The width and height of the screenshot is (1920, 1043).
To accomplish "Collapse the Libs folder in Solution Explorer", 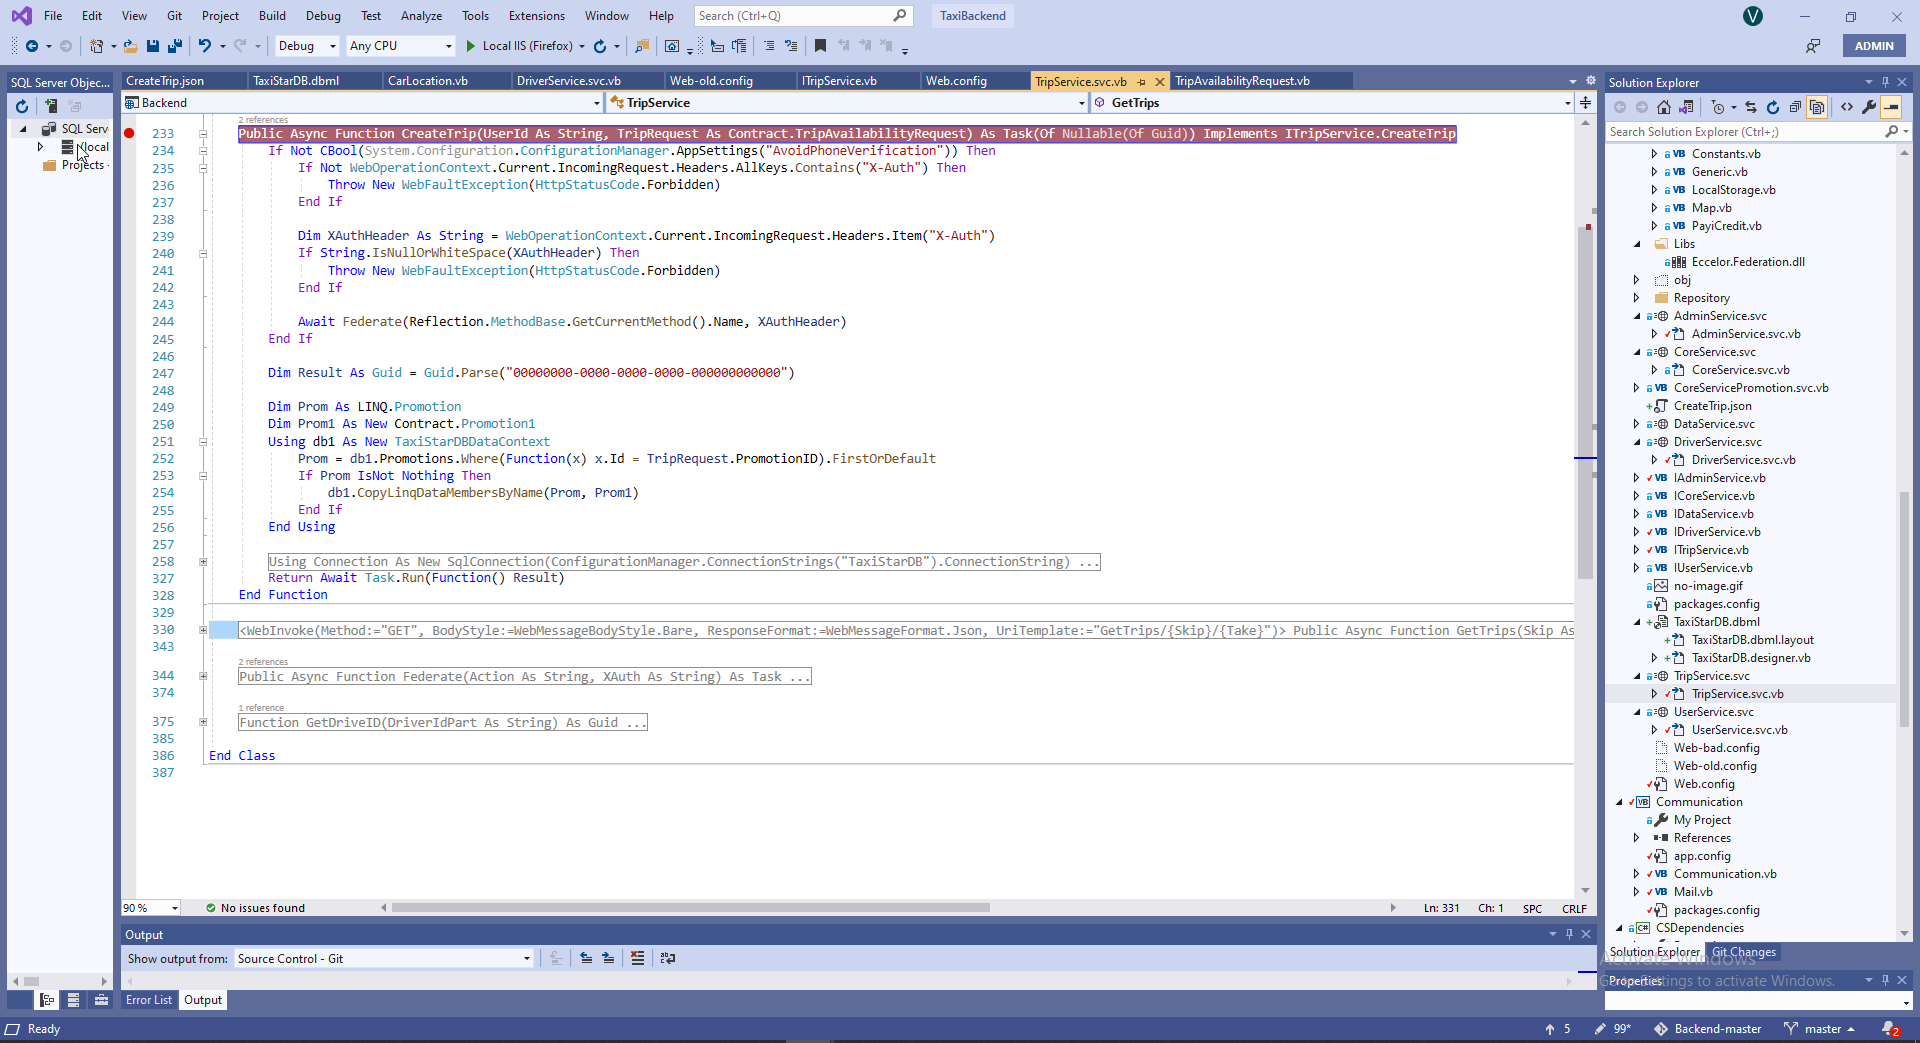I will 1637,244.
